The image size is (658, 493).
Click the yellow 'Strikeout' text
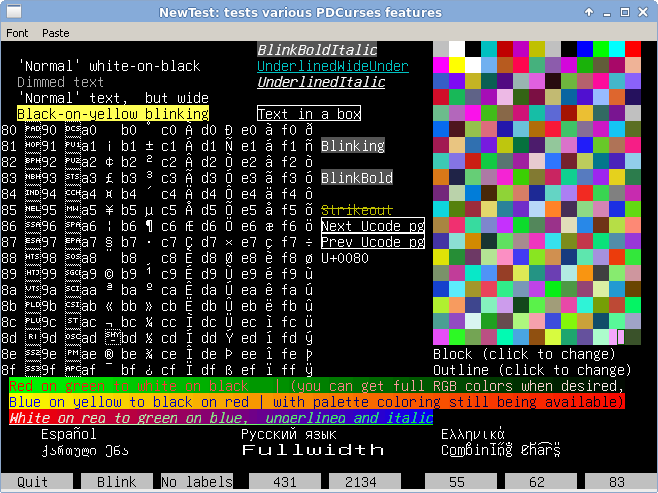pos(357,210)
